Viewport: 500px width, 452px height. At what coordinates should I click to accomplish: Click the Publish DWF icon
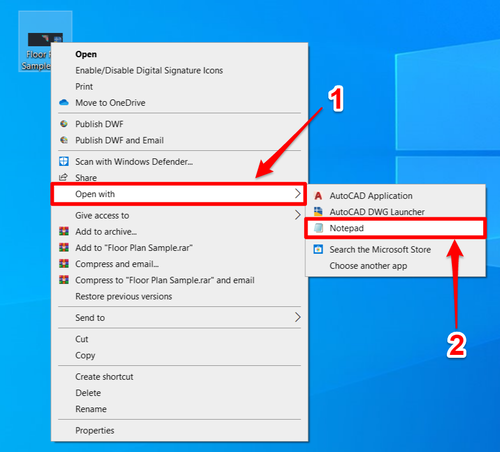point(64,124)
